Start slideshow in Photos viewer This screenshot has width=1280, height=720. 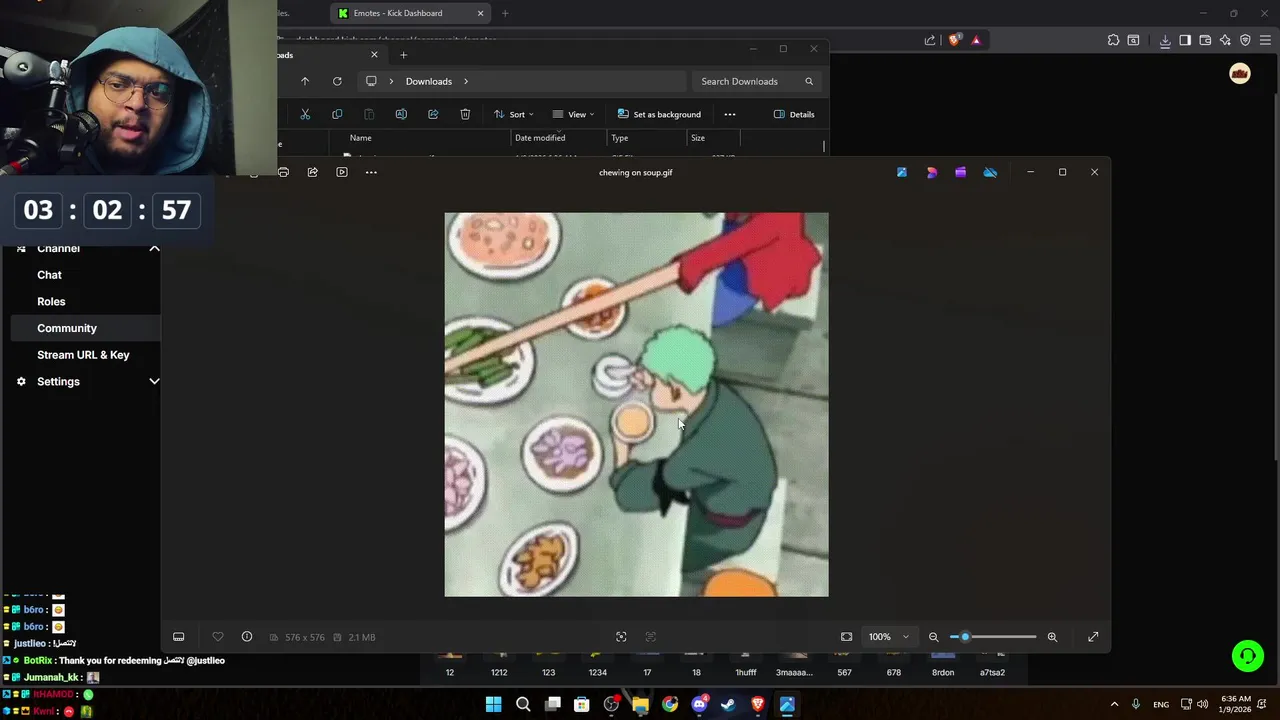(x=342, y=172)
